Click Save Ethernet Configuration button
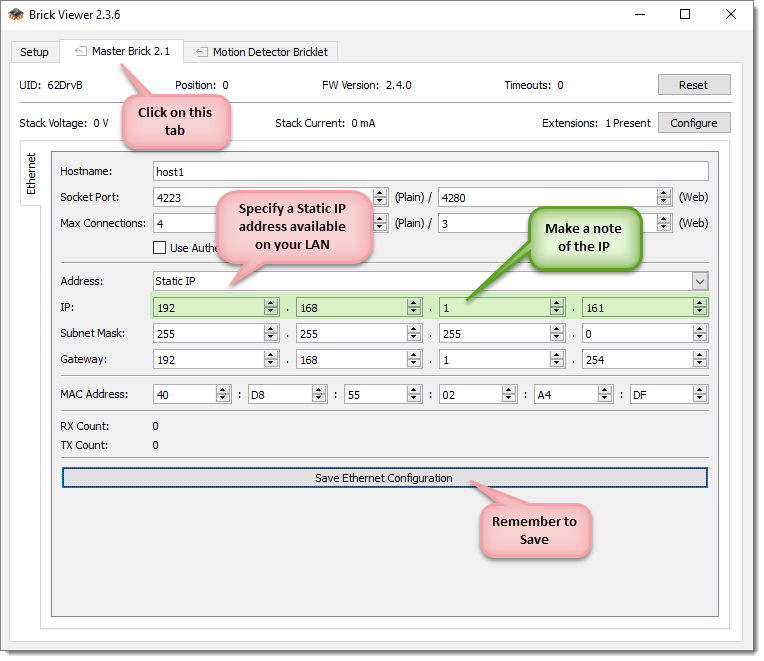The height and width of the screenshot is (661, 764). [384, 478]
